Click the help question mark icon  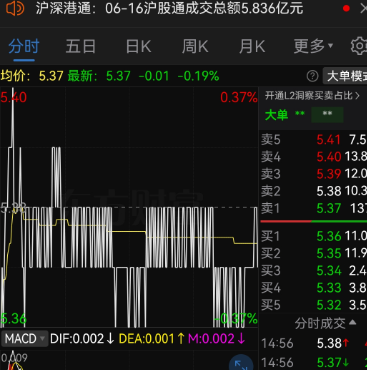[x=312, y=76]
